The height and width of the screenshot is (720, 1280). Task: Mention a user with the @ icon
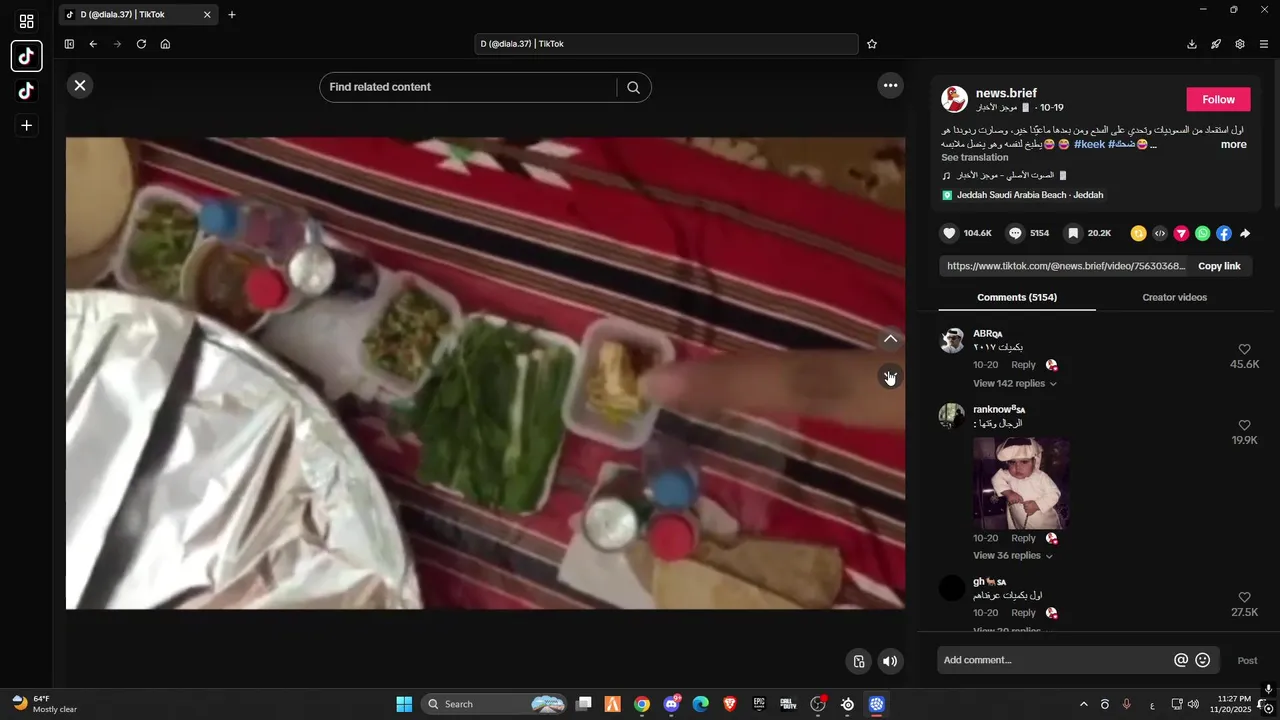point(1181,660)
